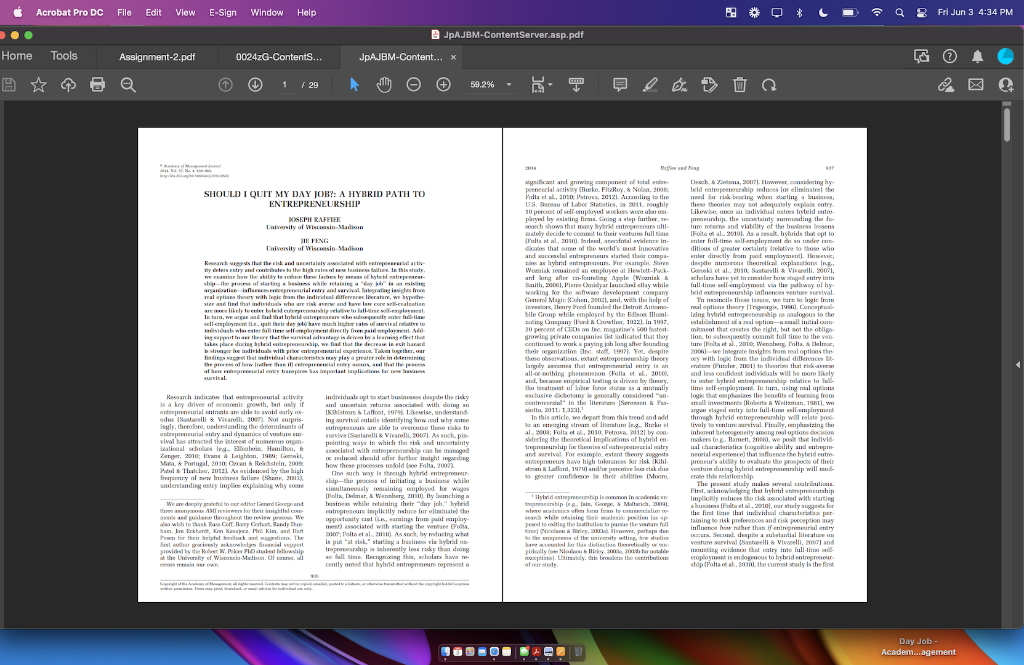Image resolution: width=1024 pixels, height=665 pixels.
Task: Click the vertical scrollbar thumb
Action: pos(1006,124)
